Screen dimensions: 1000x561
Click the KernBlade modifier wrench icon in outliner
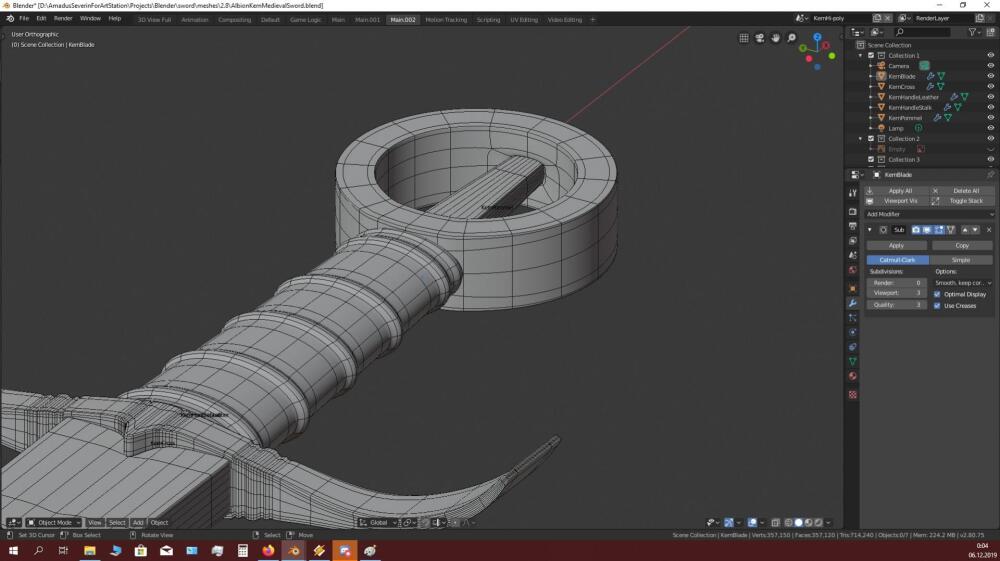click(x=930, y=76)
